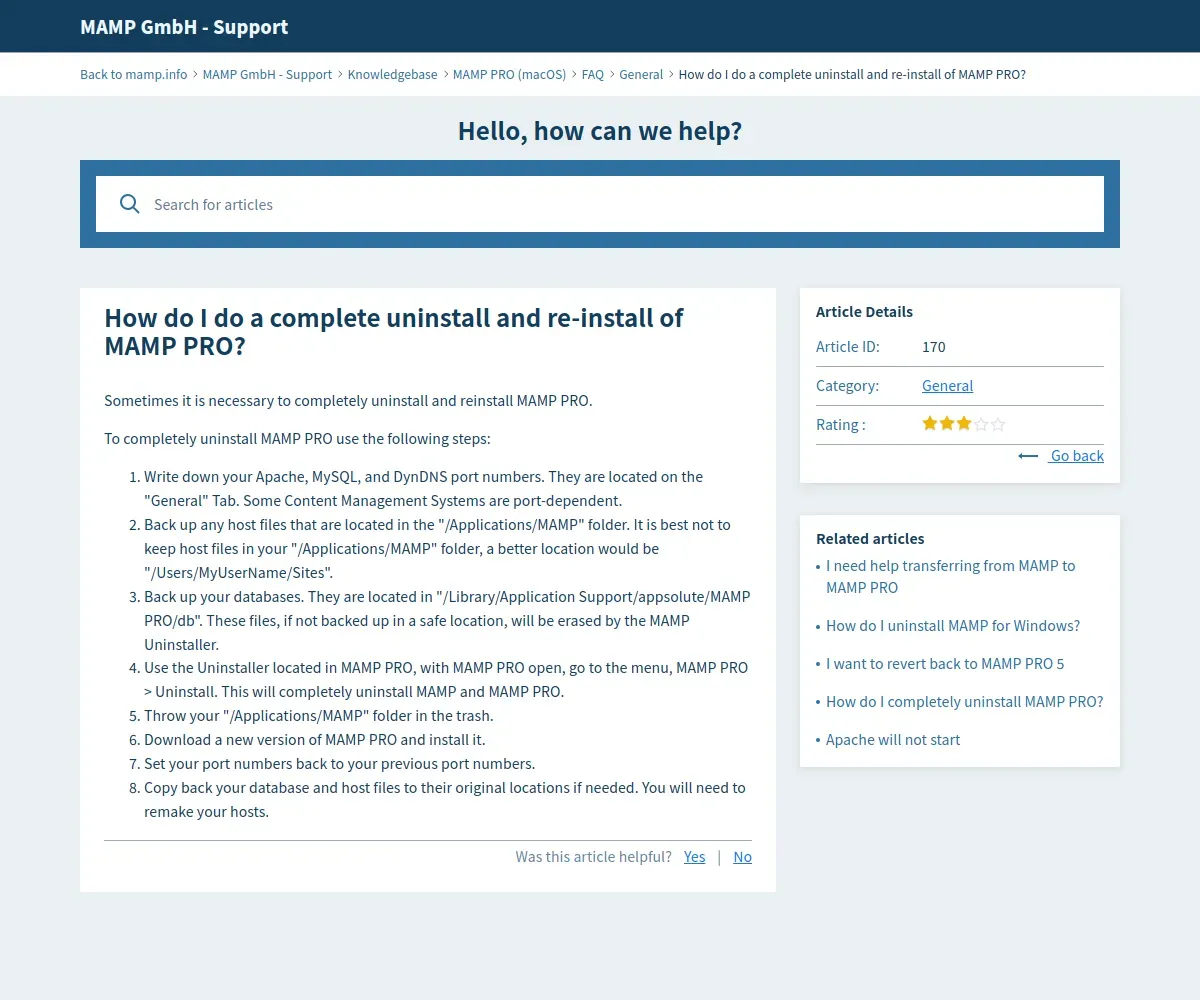This screenshot has height=1000, width=1200.
Task: Click the first rating star
Action: click(930, 424)
